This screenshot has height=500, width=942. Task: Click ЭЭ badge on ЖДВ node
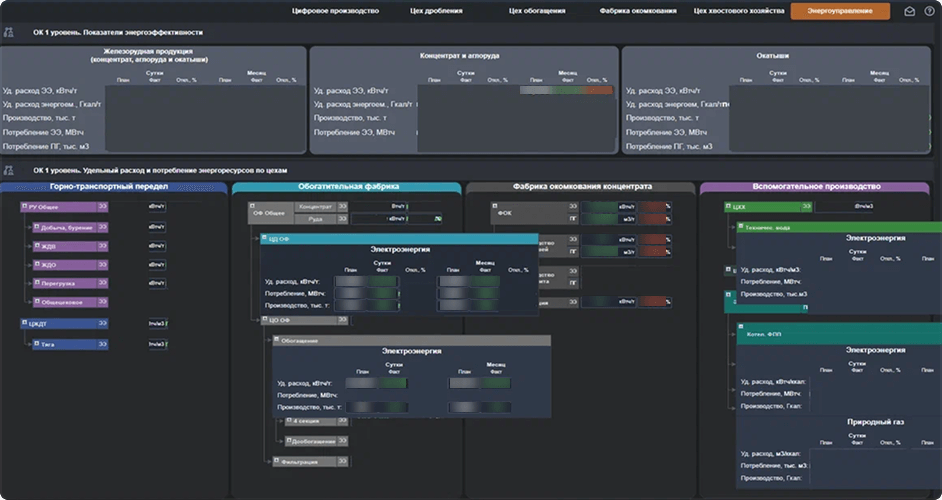tap(103, 246)
